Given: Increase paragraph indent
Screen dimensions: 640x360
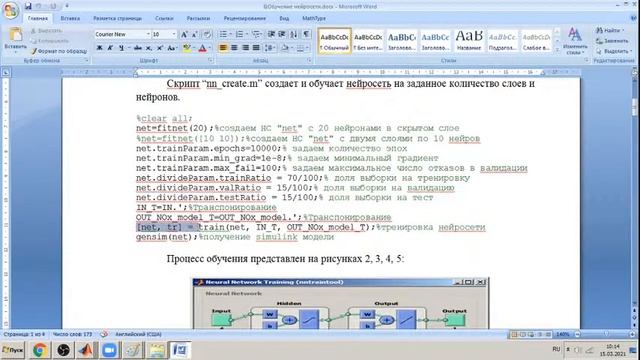Looking at the screenshot, I should tap(282, 34).
